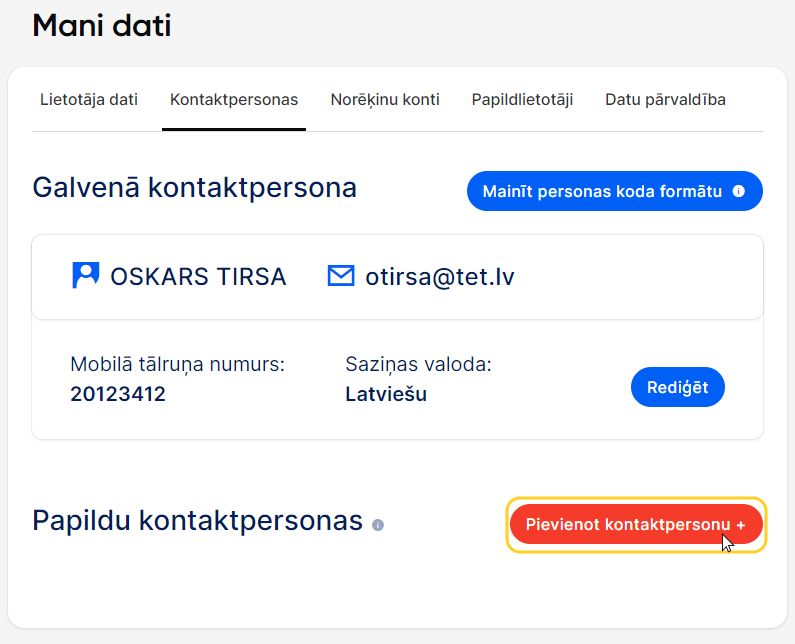Click the Galvenā kontaktpersona heading
This screenshot has width=795, height=644.
click(x=195, y=188)
